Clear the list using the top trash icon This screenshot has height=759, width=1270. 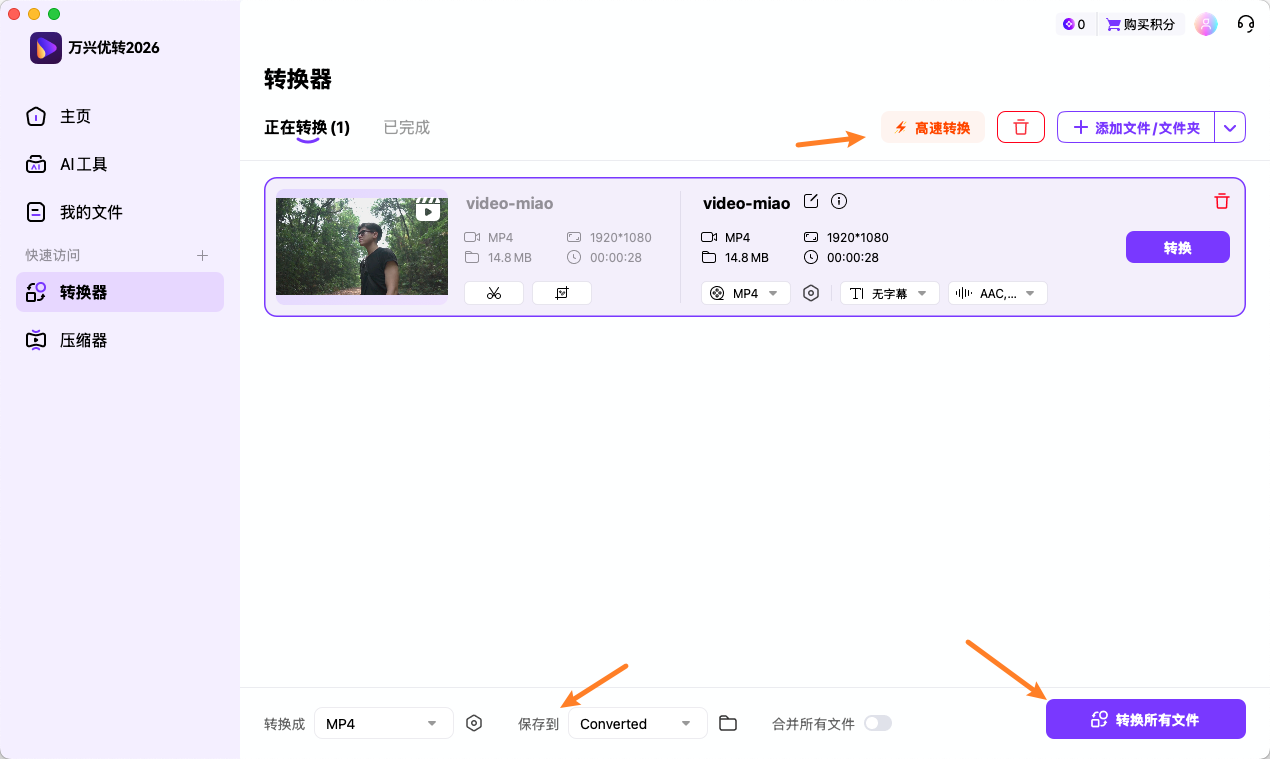point(1020,127)
